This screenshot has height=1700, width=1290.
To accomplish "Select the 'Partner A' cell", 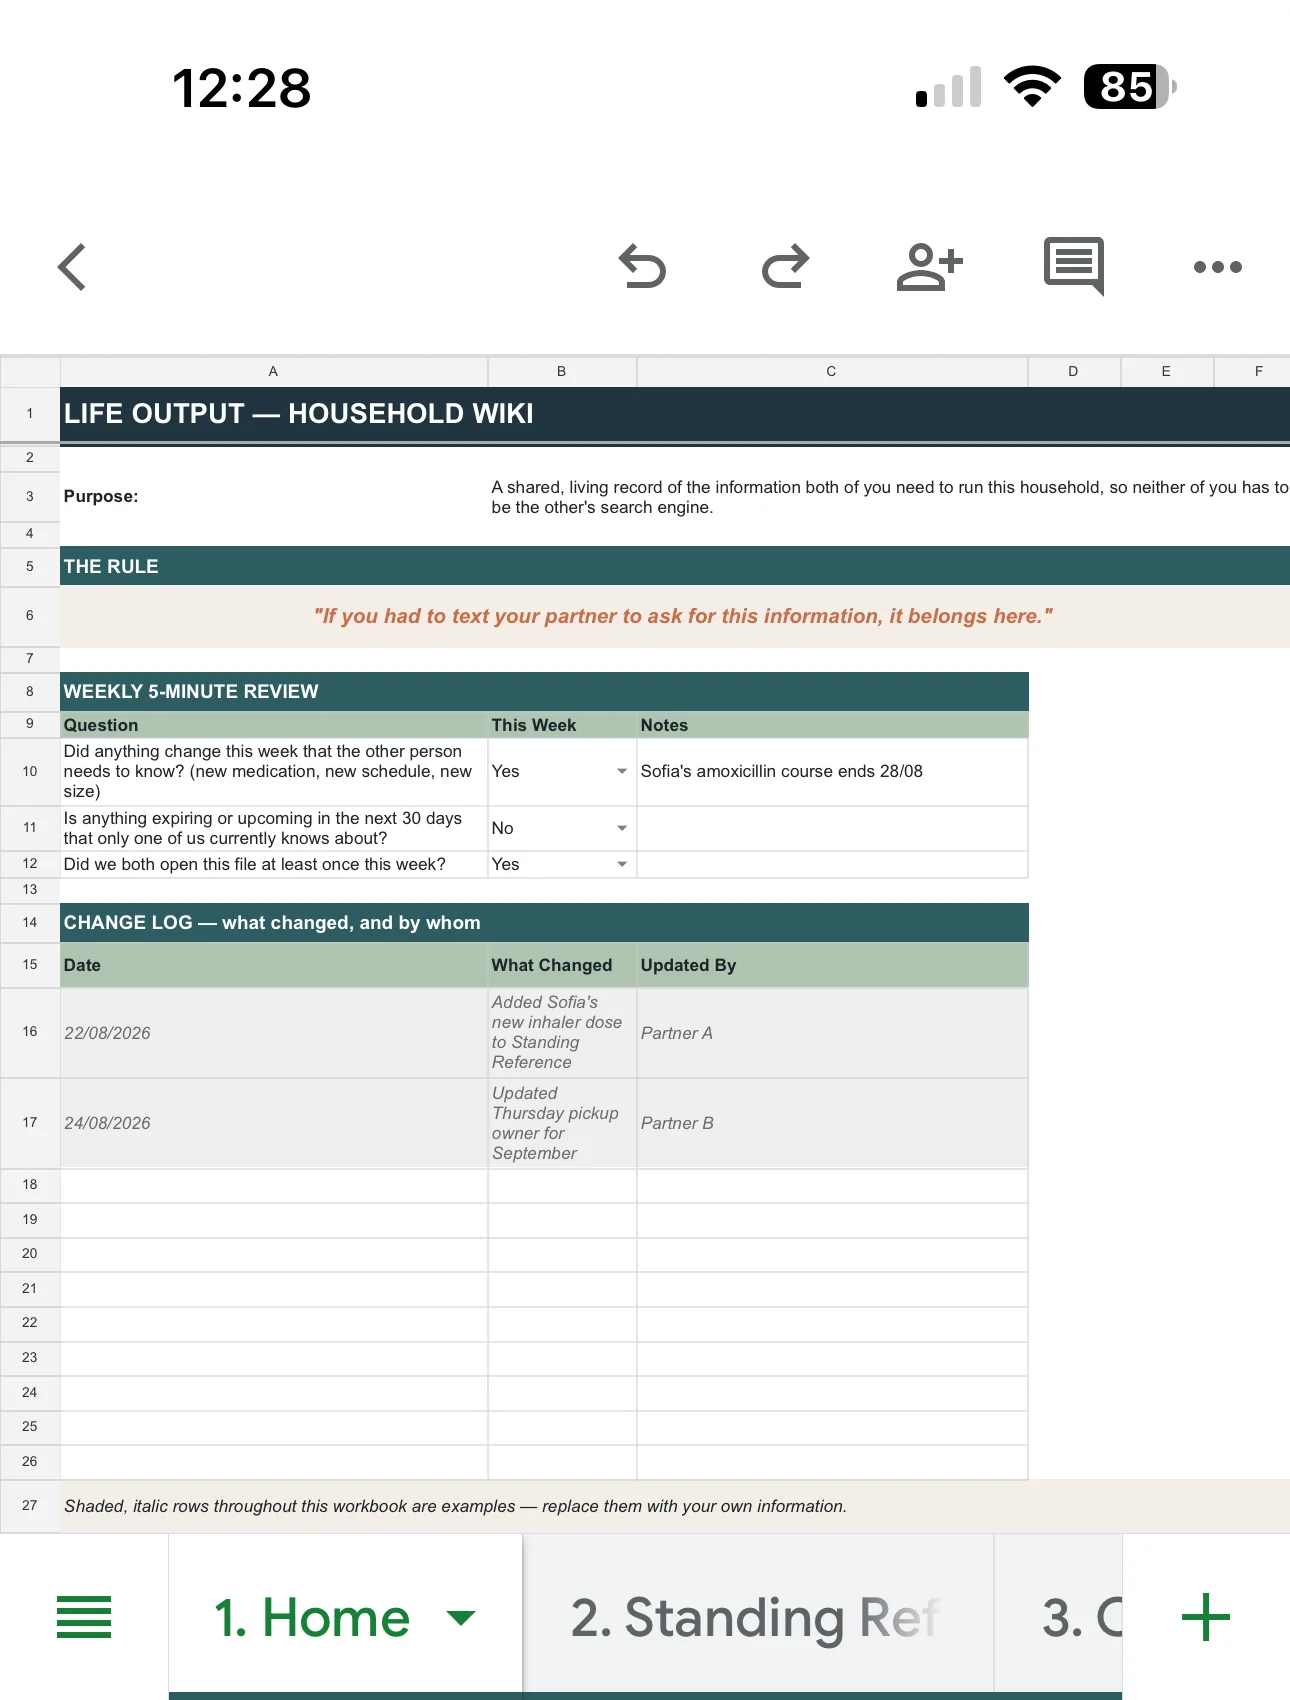I will 832,1033.
